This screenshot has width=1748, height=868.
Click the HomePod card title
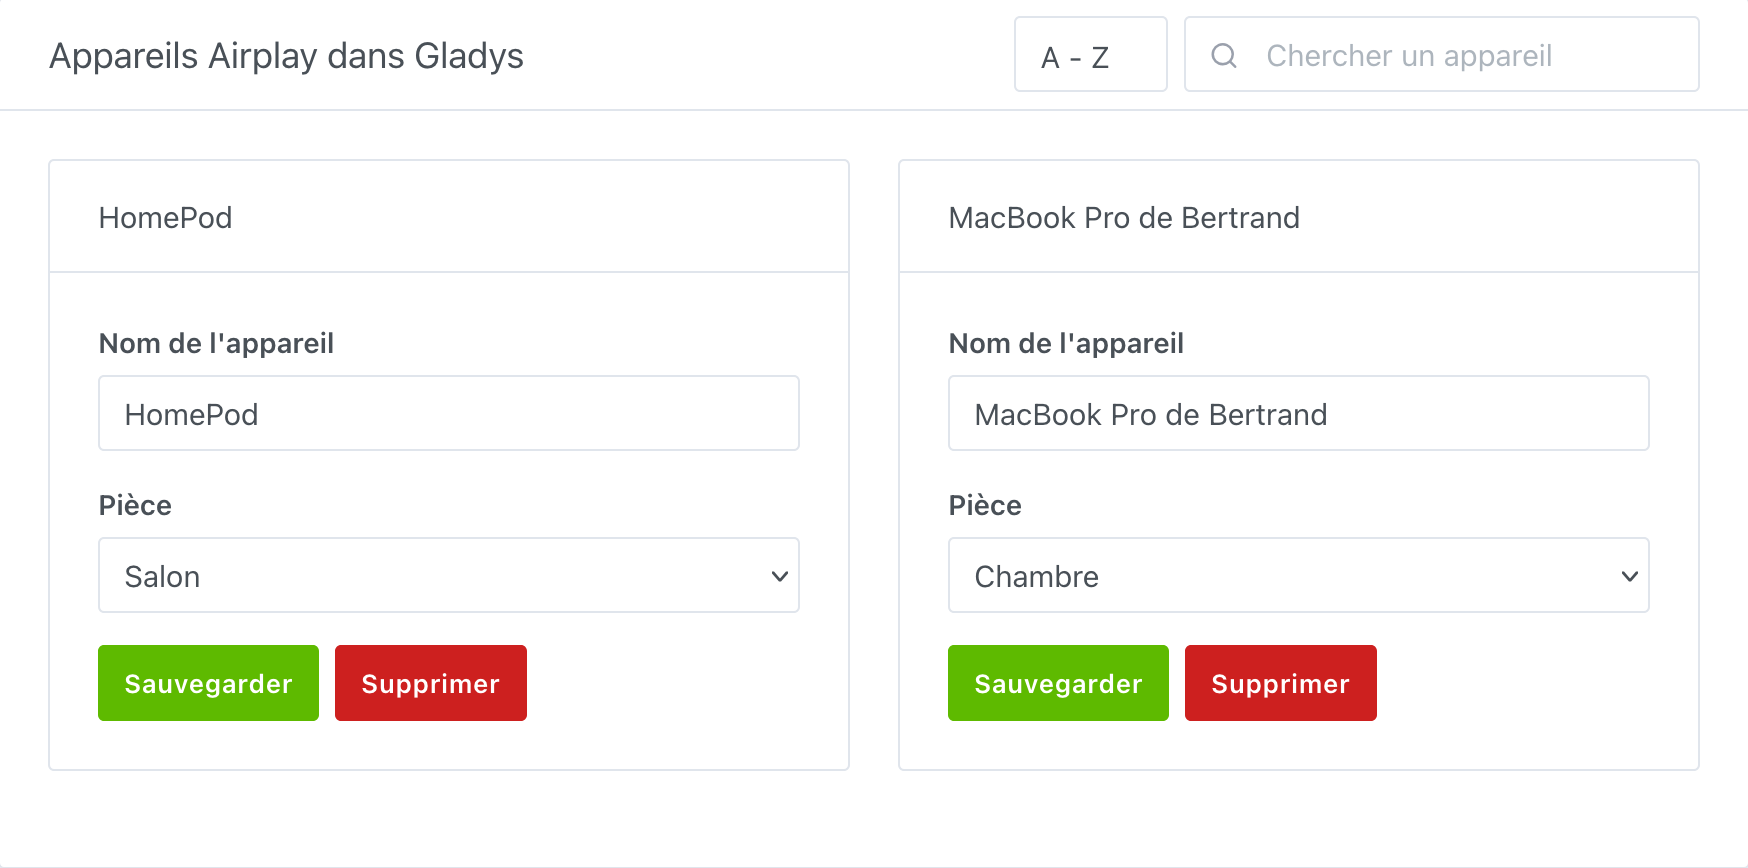[x=165, y=218]
